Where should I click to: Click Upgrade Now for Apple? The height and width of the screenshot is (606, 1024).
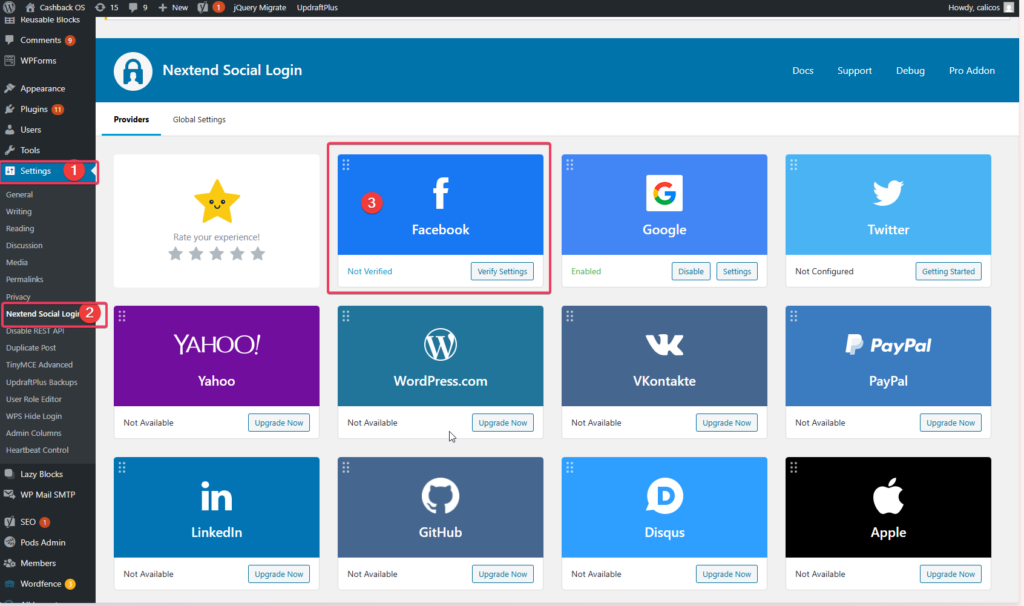[951, 575]
